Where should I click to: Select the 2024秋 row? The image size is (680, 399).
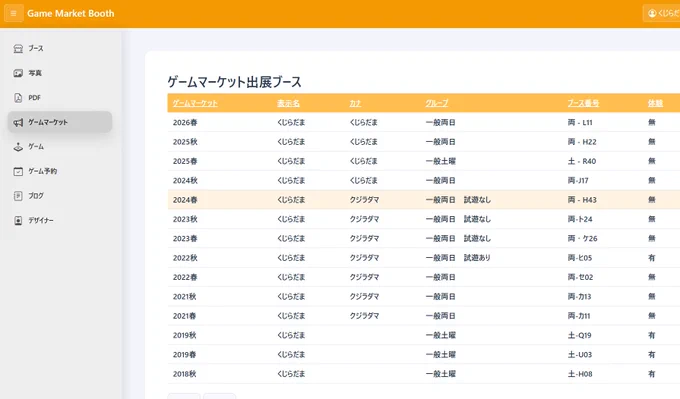424,180
